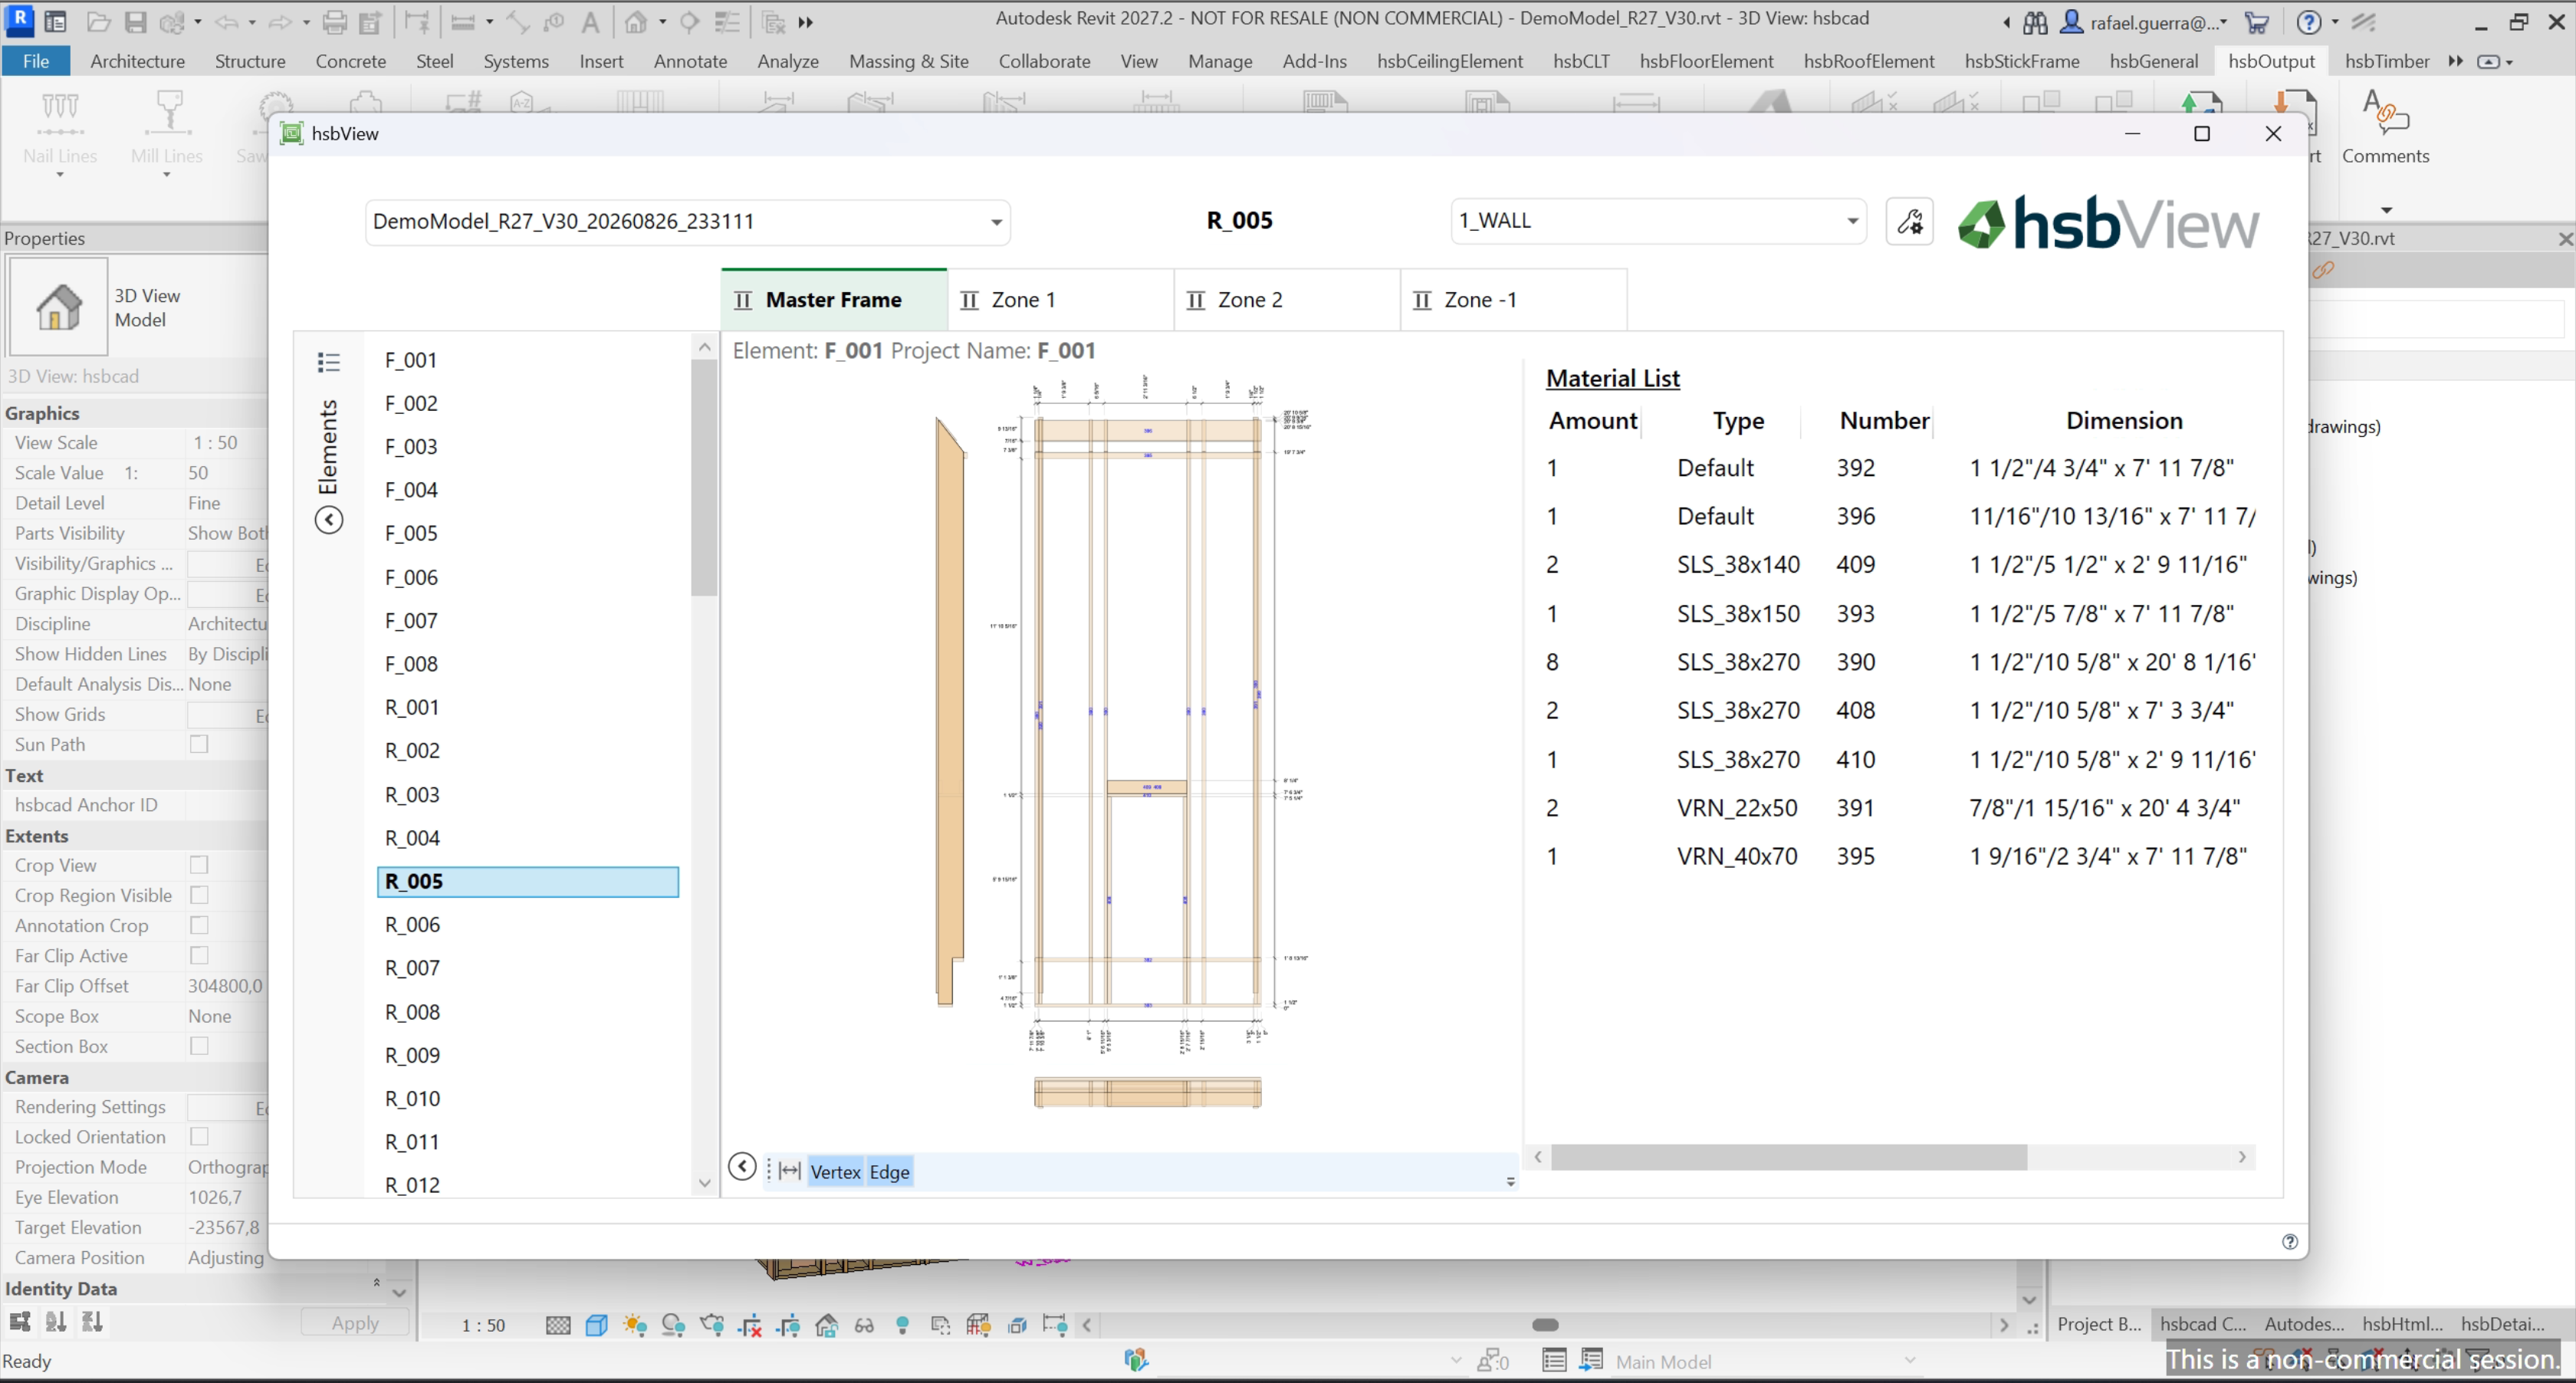Click the Comments ribbon icon

(x=2385, y=127)
